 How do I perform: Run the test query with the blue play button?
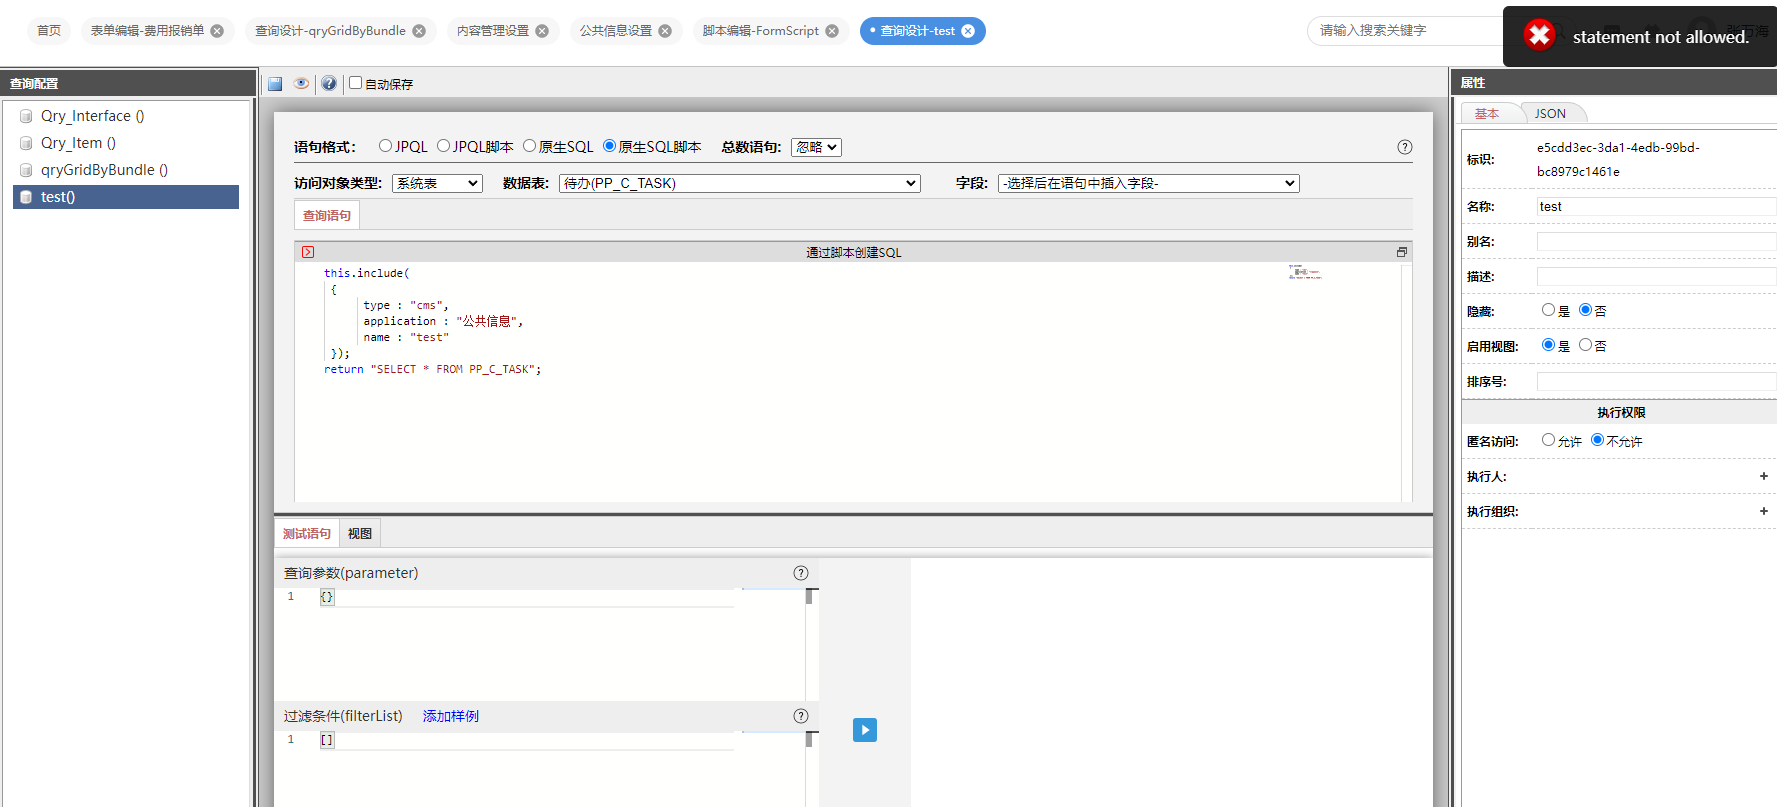point(865,730)
